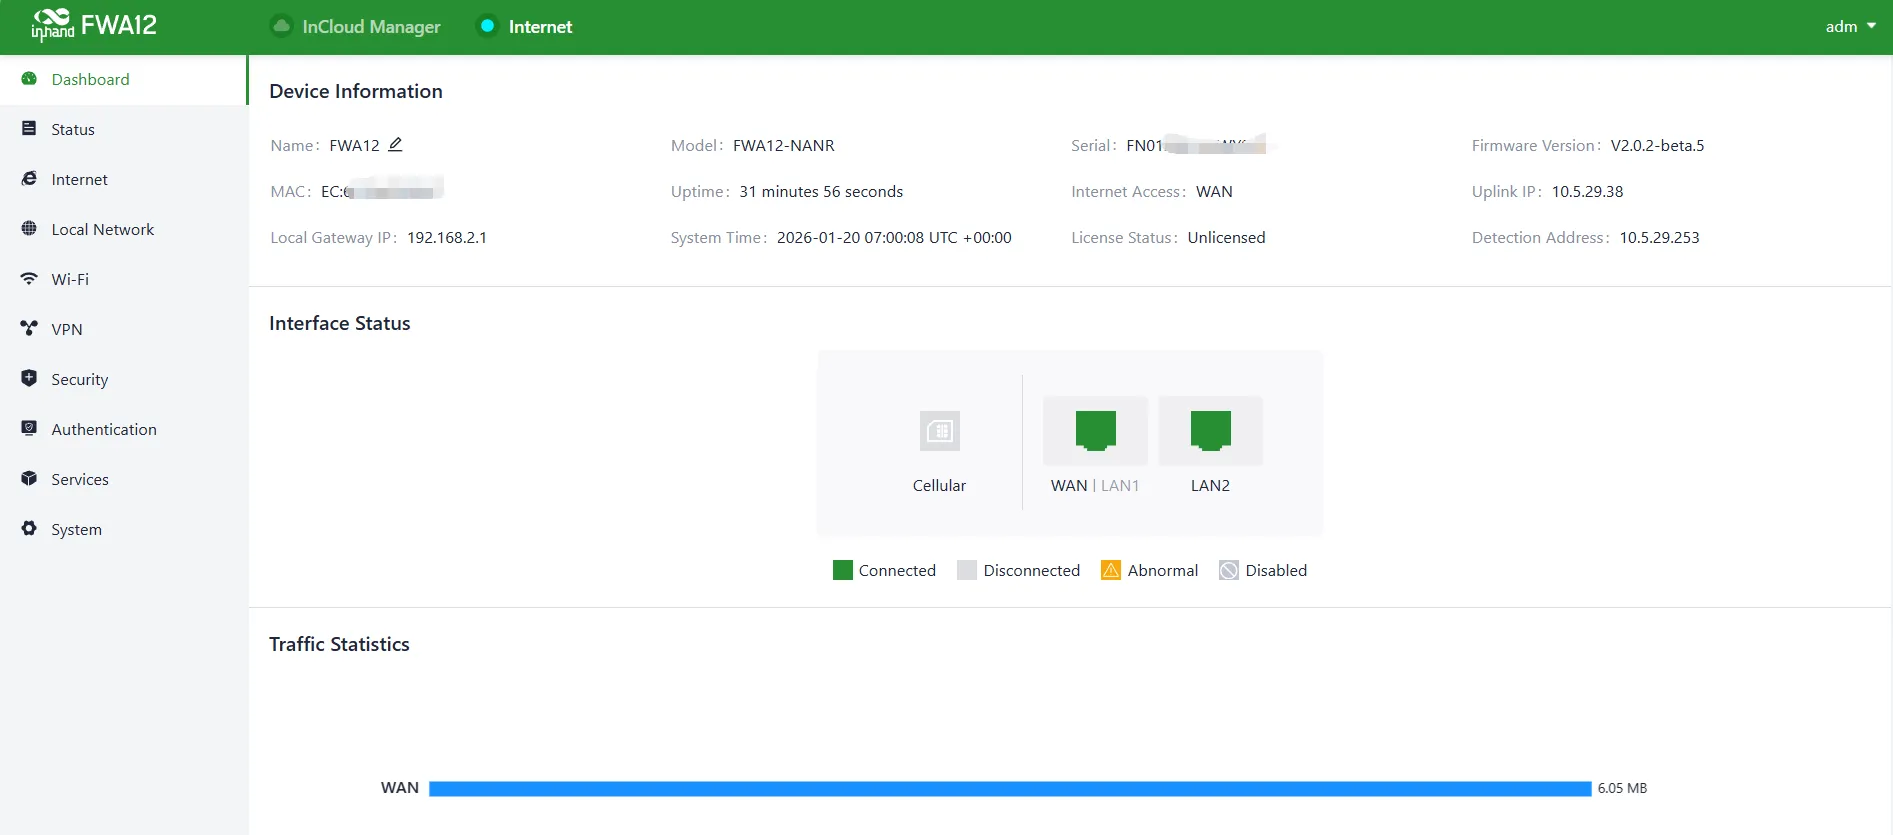Click the Authentication sidebar icon
Image resolution: width=1893 pixels, height=835 pixels.
tap(29, 429)
